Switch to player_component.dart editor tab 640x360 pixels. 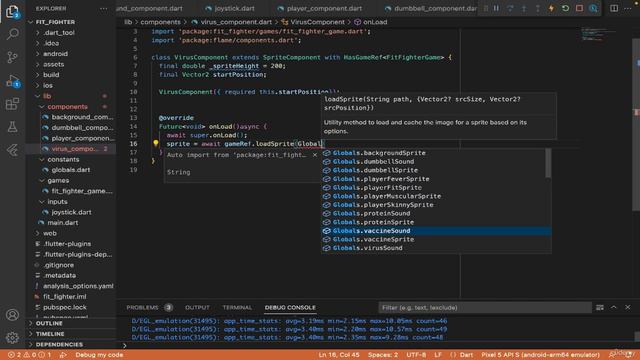click(320, 8)
